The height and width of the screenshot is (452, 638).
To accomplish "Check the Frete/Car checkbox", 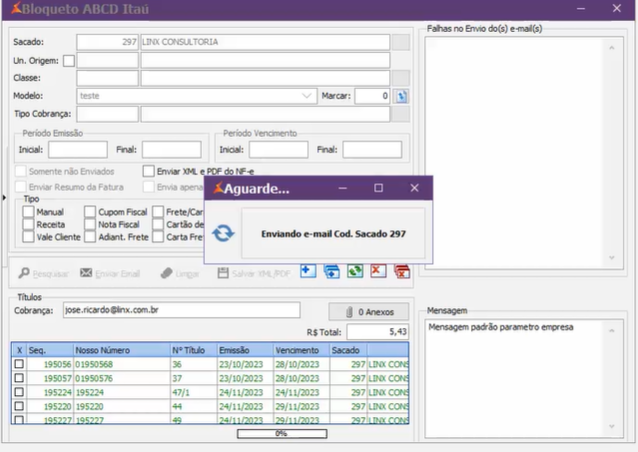I will [158, 212].
